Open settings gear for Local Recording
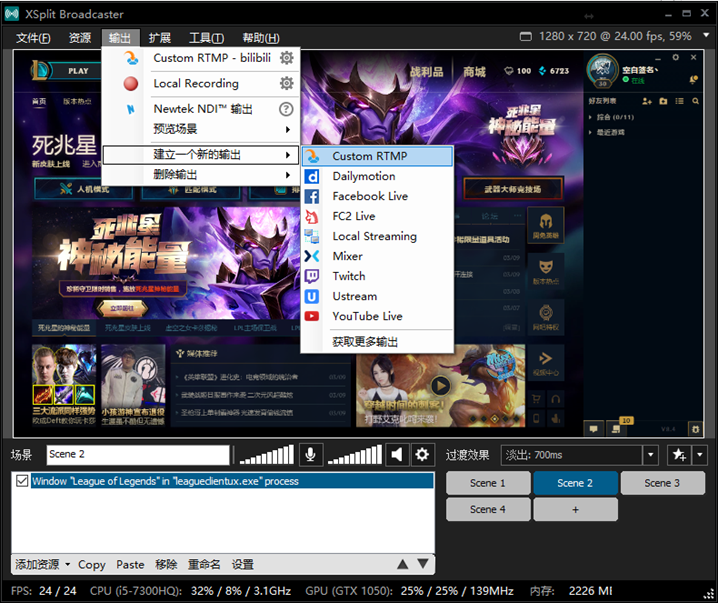The height and width of the screenshot is (603, 718). click(x=287, y=83)
